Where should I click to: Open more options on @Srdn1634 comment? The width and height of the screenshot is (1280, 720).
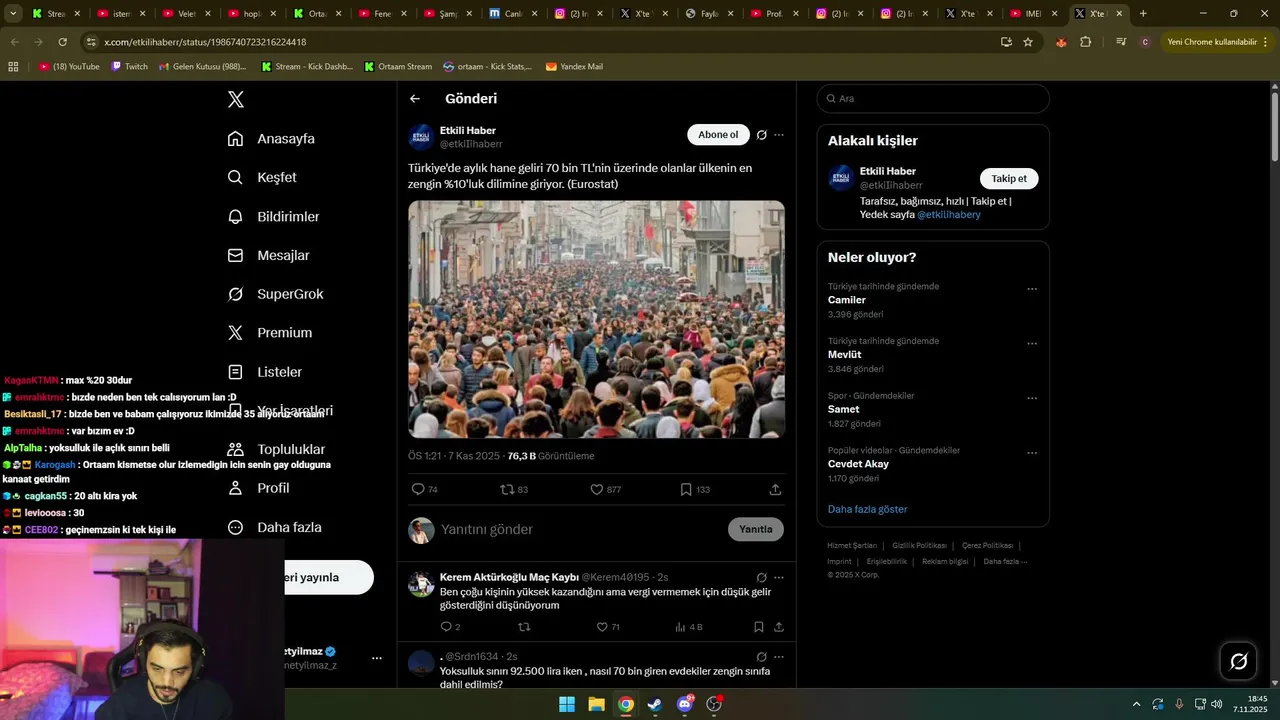(x=779, y=657)
